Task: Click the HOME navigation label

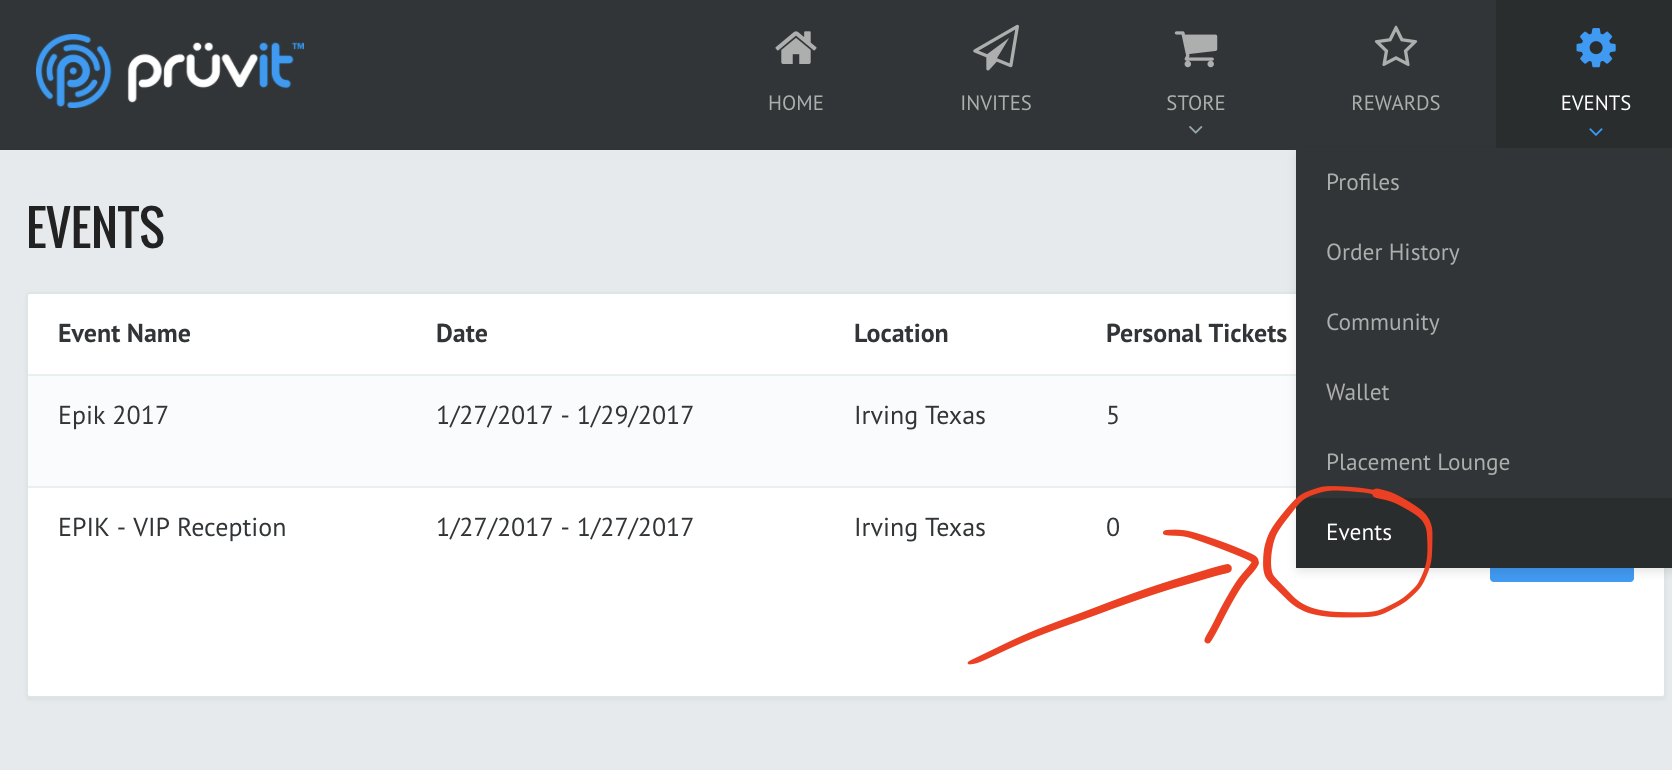Action: [795, 103]
